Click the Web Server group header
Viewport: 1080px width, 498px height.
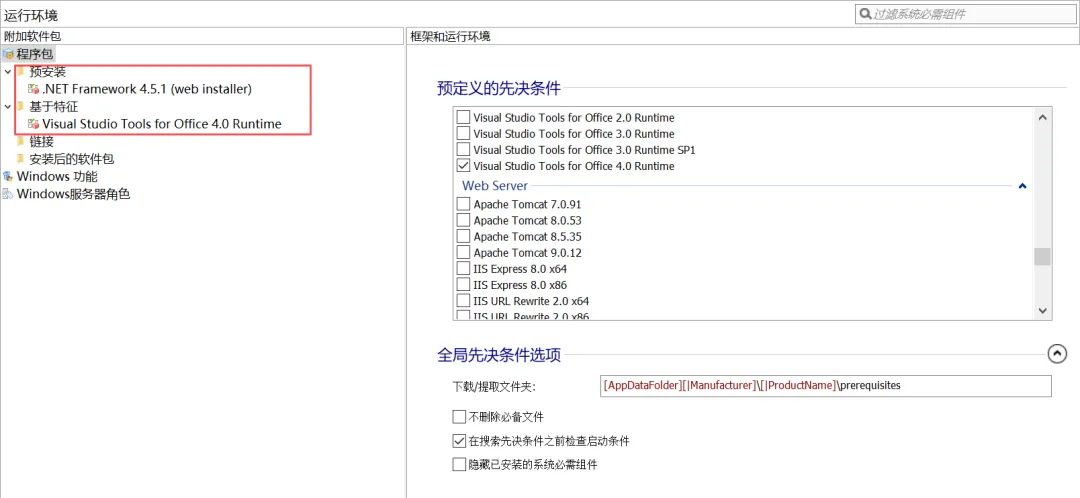(x=495, y=185)
